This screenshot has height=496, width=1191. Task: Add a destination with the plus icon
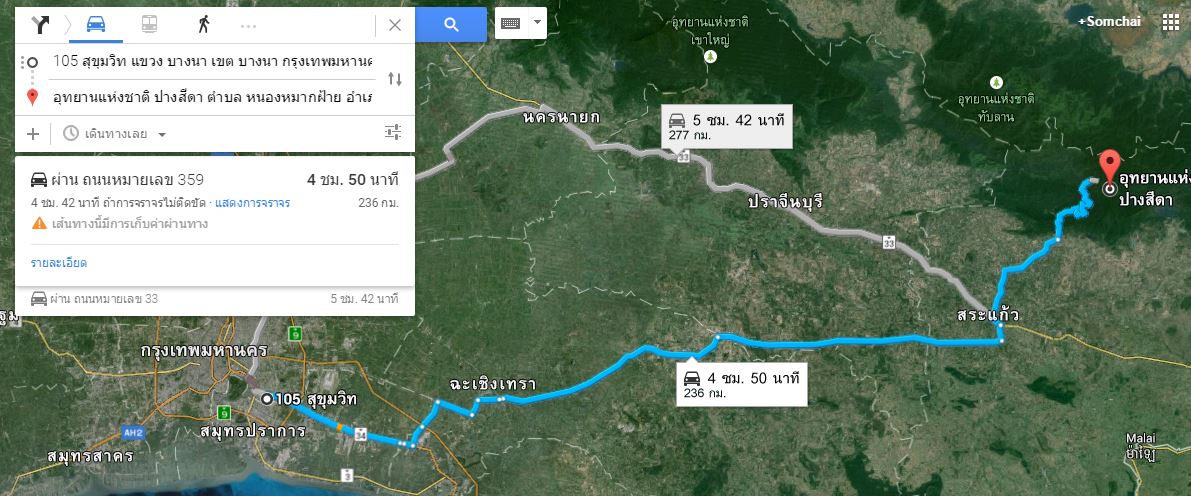click(33, 134)
